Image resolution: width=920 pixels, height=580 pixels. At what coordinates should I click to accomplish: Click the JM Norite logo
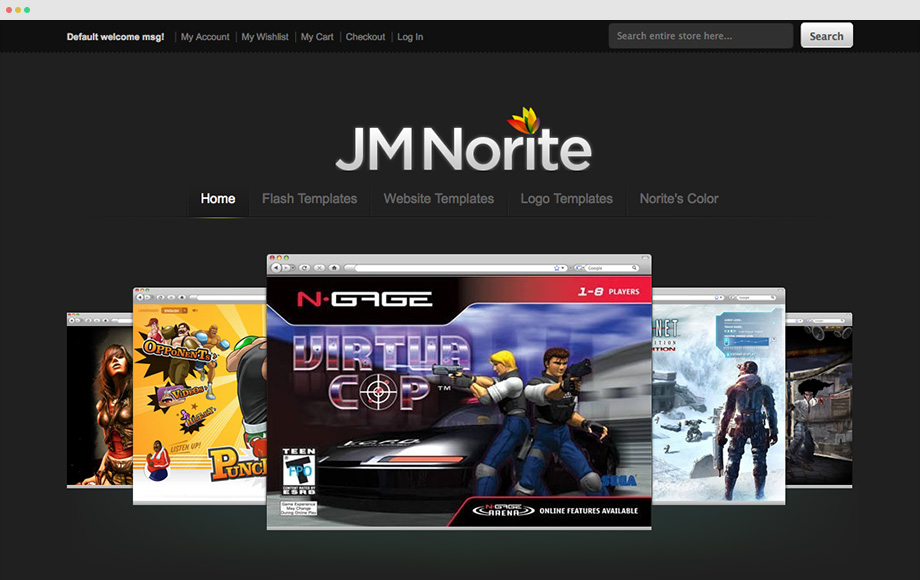click(x=464, y=141)
